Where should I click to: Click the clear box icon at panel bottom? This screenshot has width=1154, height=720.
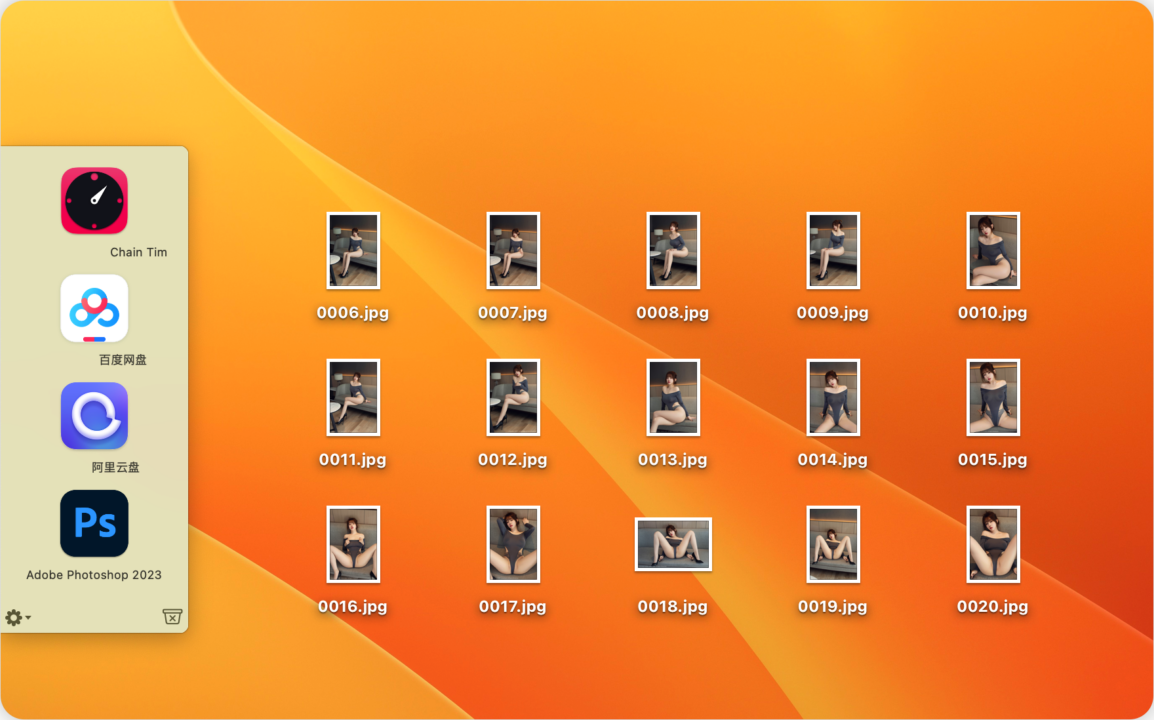pyautogui.click(x=172, y=617)
